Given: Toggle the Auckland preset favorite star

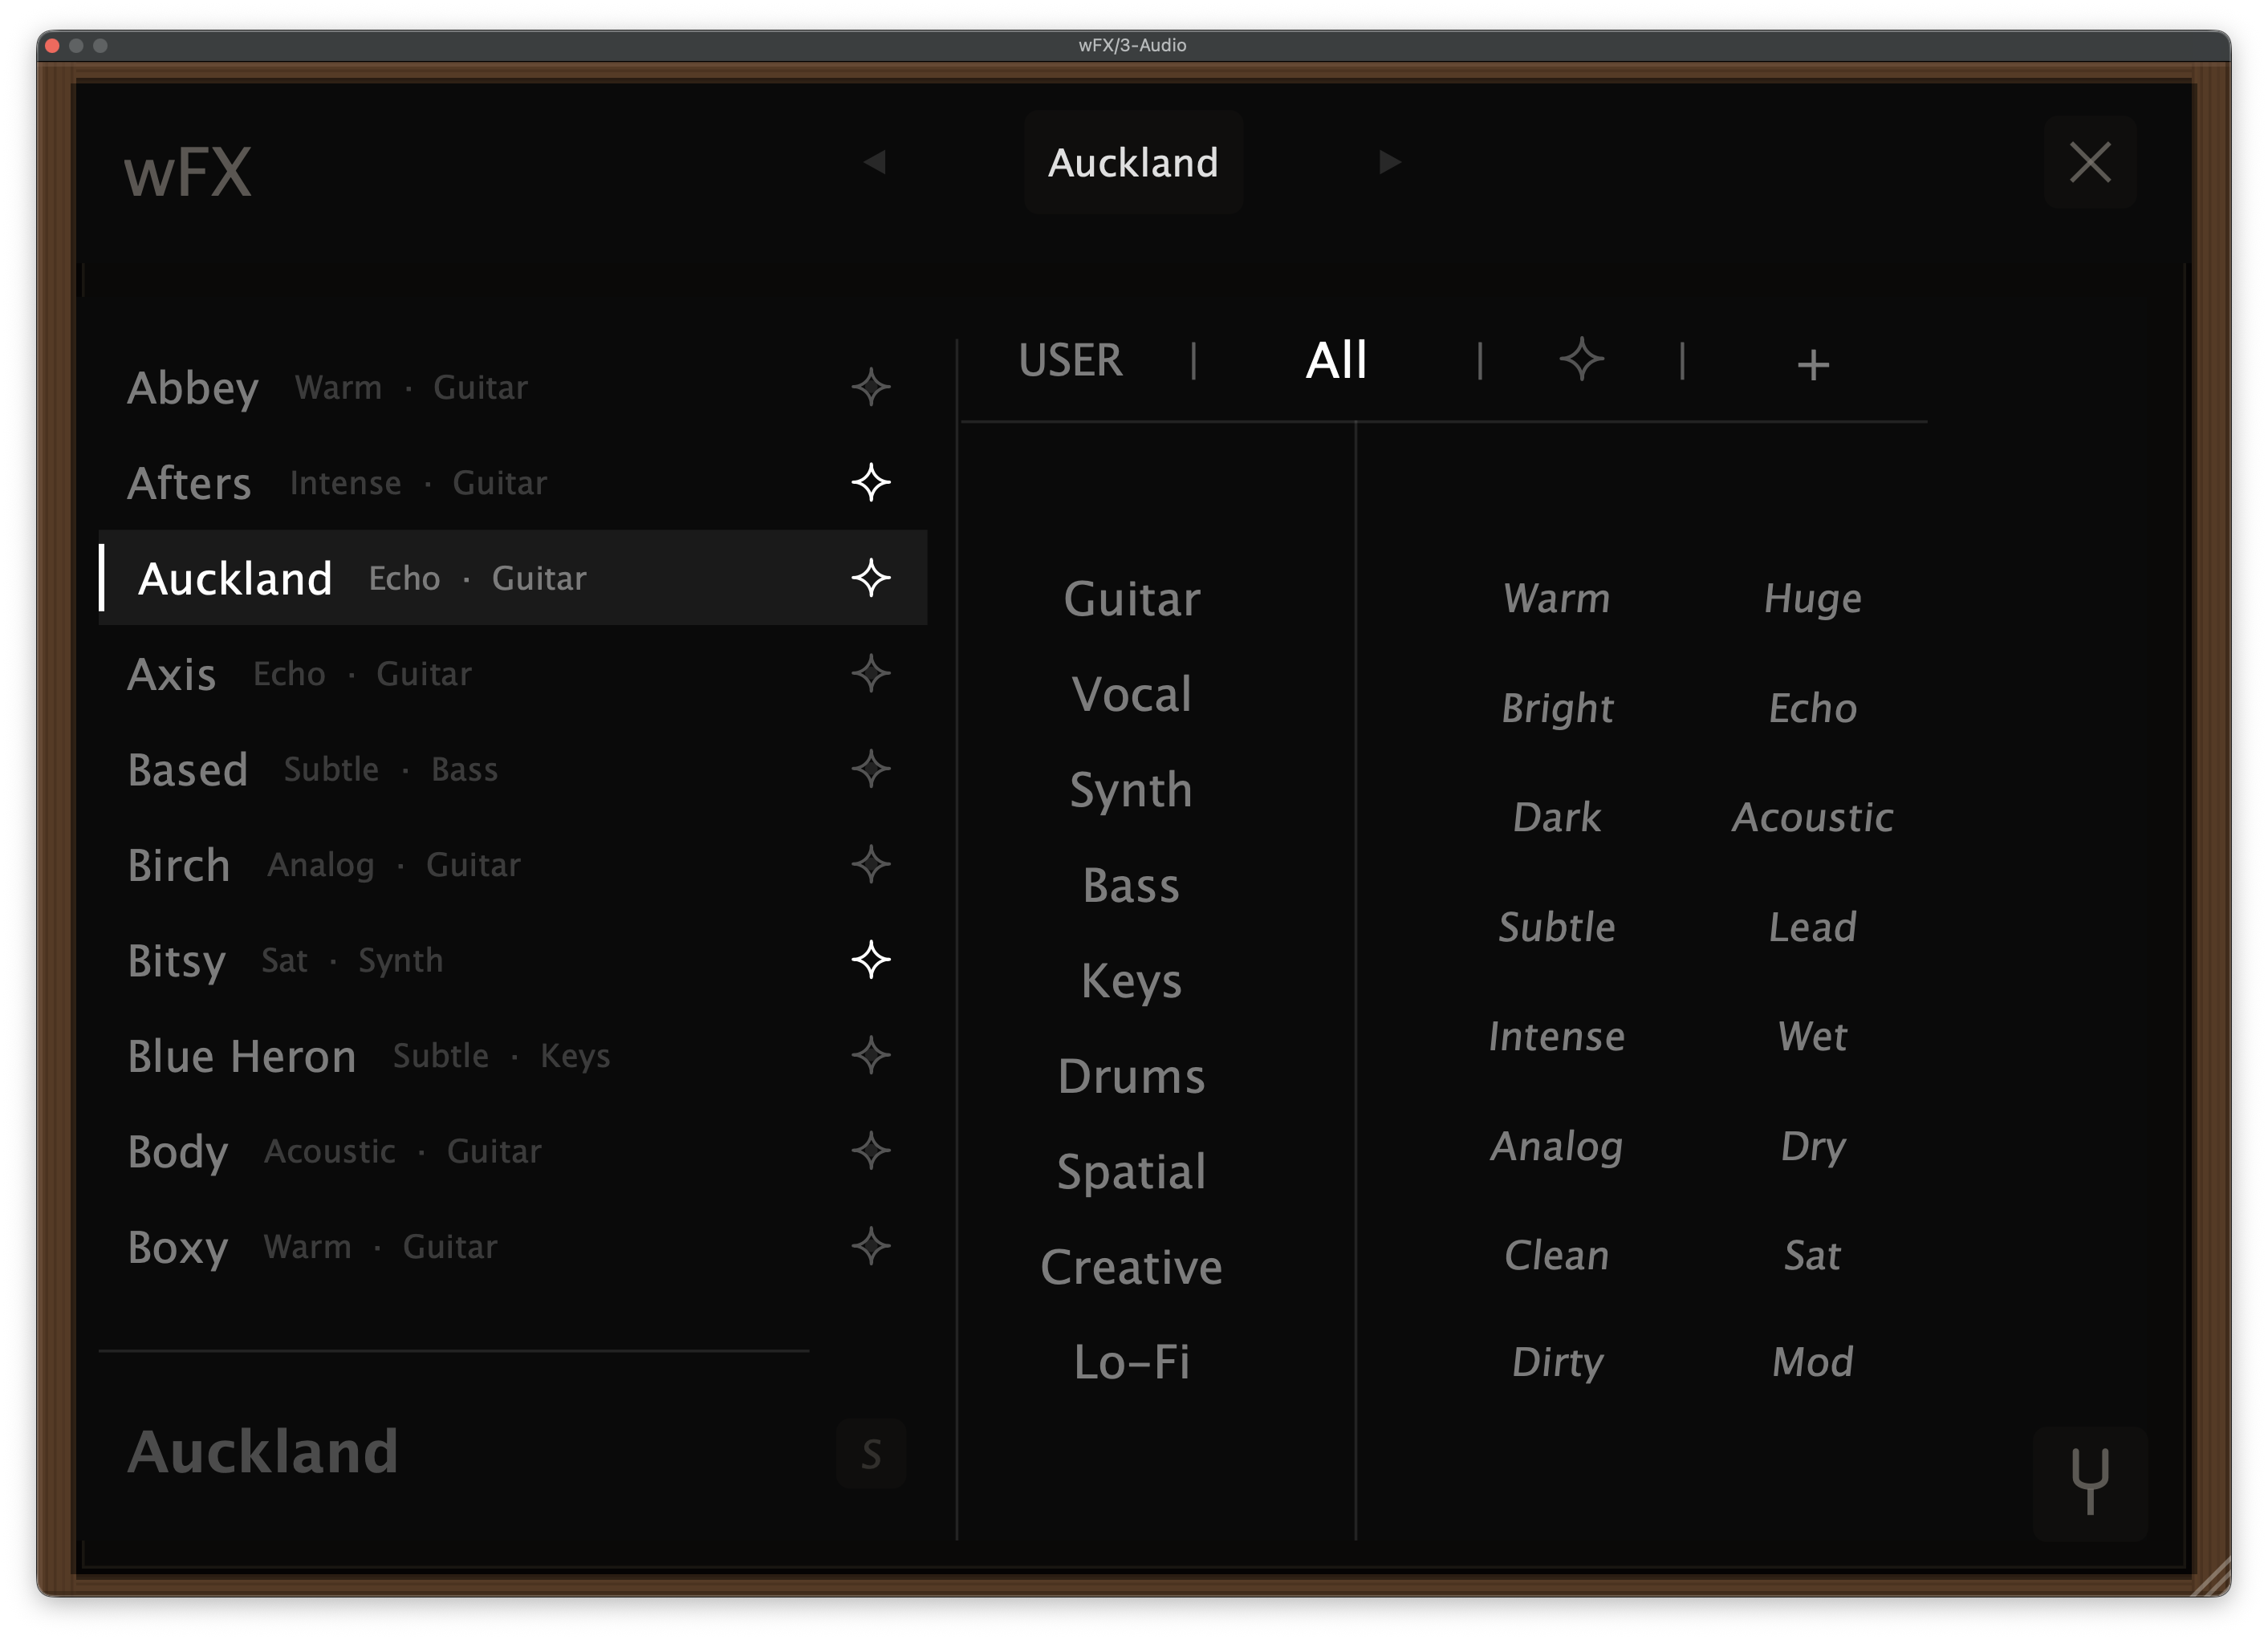Looking at the screenshot, I should point(870,578).
